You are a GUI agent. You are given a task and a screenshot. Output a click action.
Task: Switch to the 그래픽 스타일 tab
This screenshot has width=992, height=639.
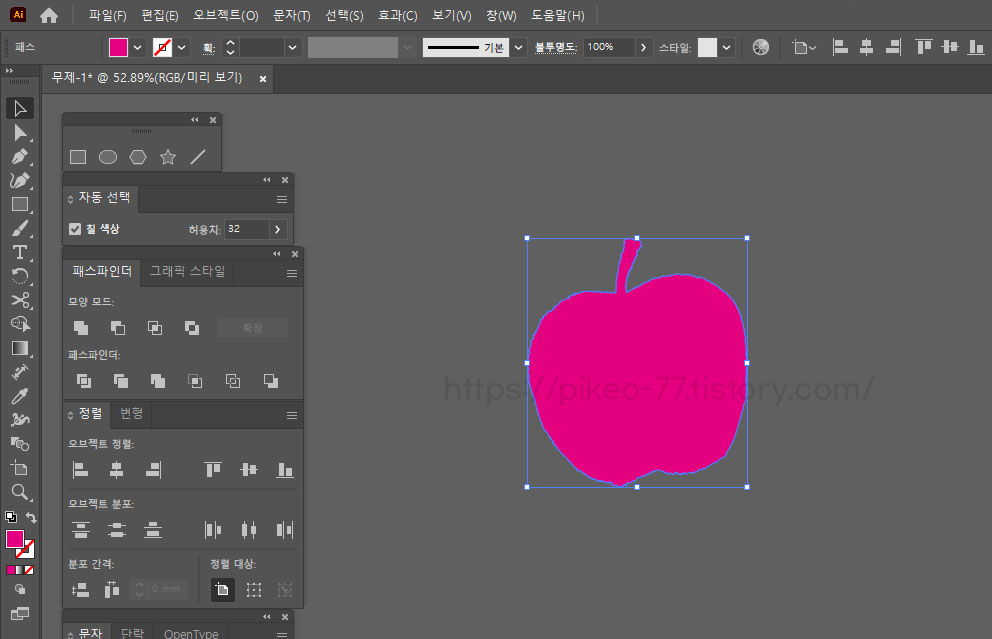pos(187,271)
